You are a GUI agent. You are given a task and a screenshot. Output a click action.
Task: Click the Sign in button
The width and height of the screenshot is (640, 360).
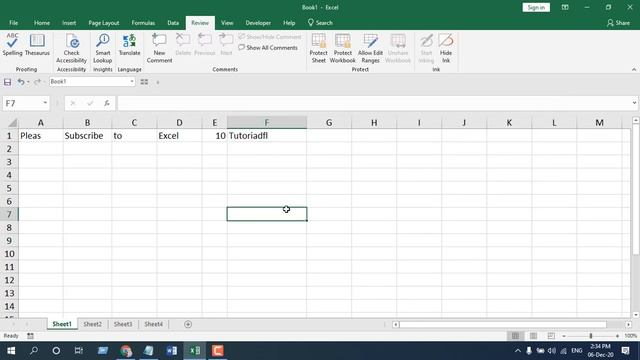point(536,7)
